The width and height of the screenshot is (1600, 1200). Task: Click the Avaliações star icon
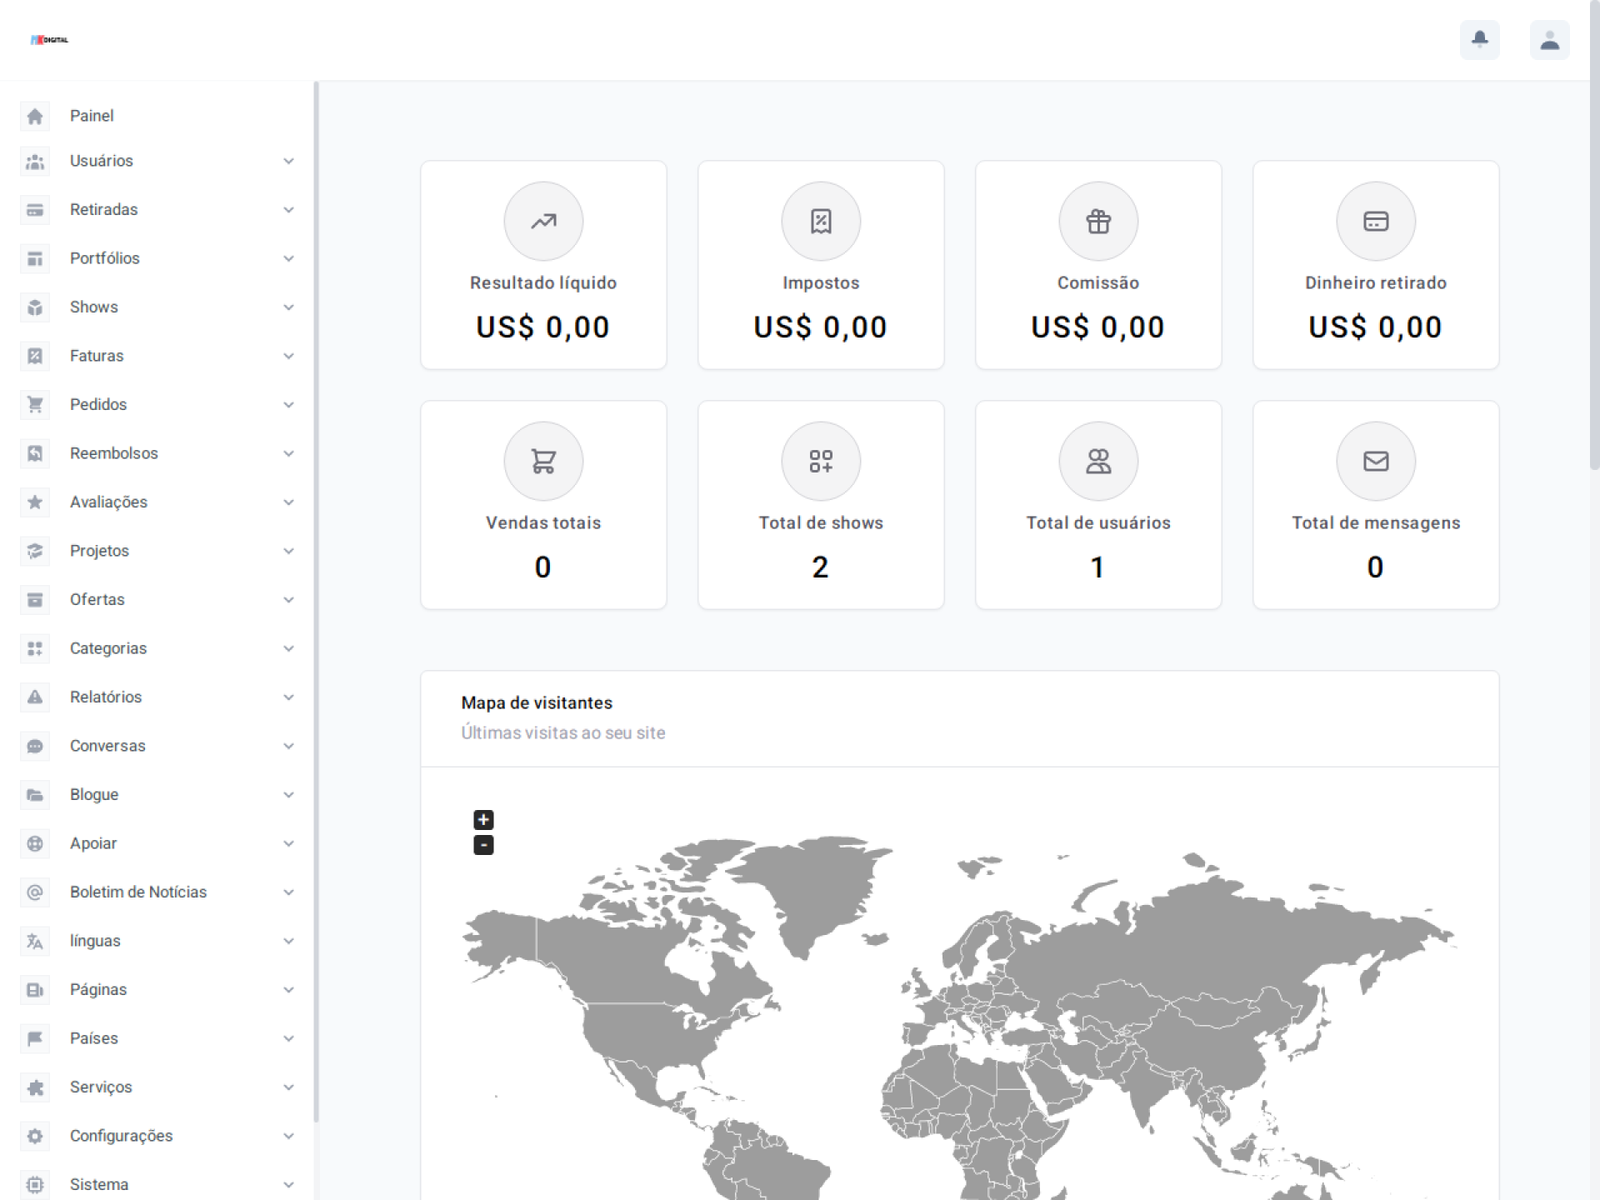(35, 502)
